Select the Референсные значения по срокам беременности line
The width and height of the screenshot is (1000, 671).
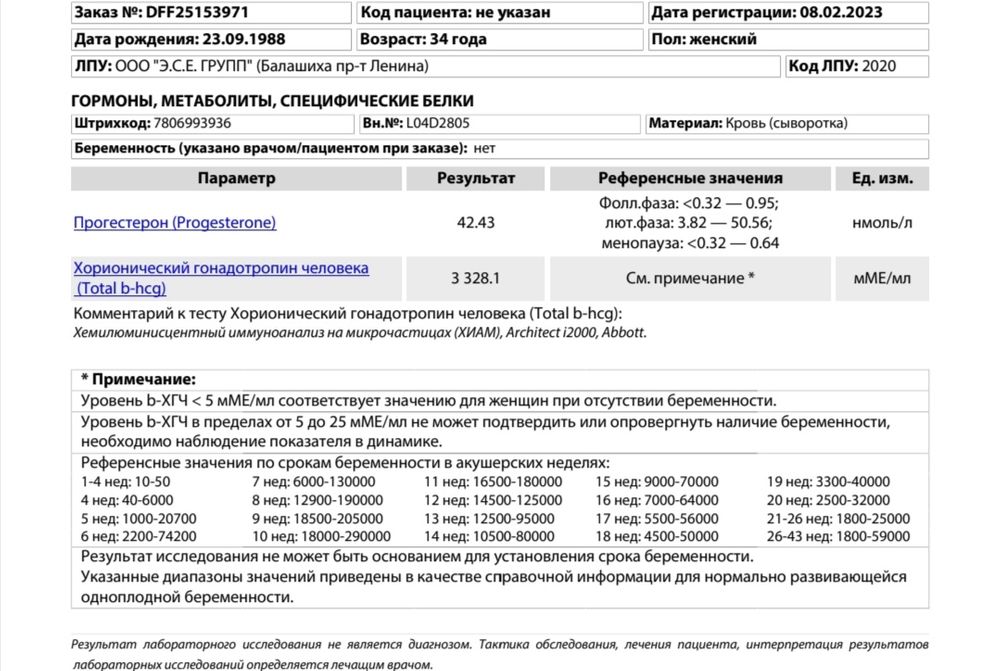(345, 462)
